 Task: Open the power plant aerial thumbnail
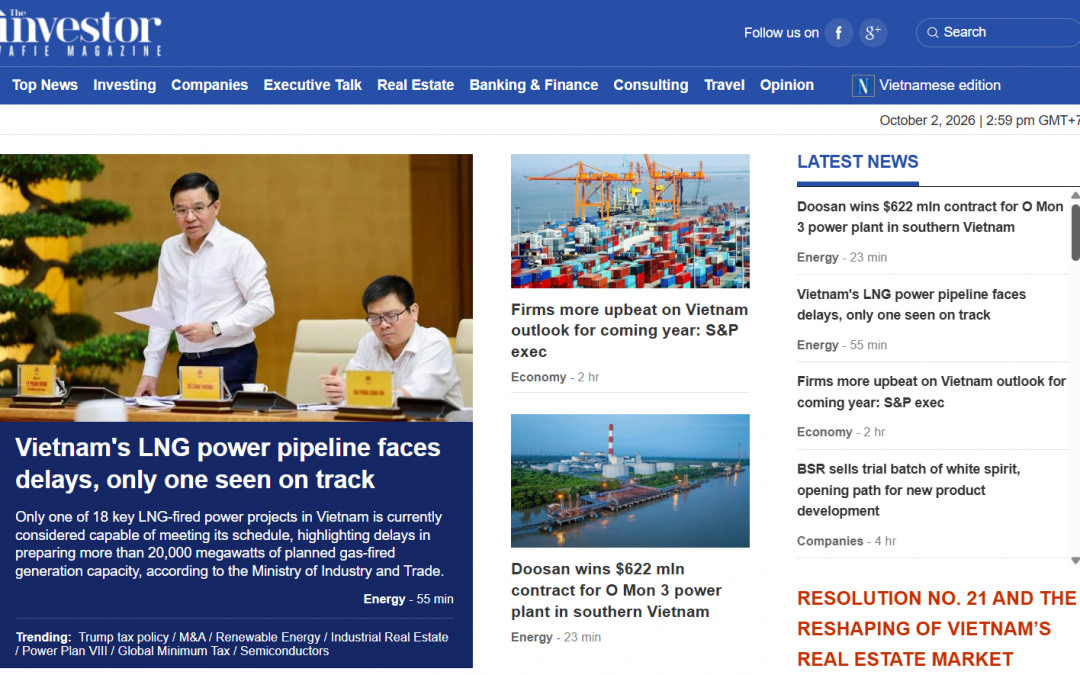click(630, 481)
